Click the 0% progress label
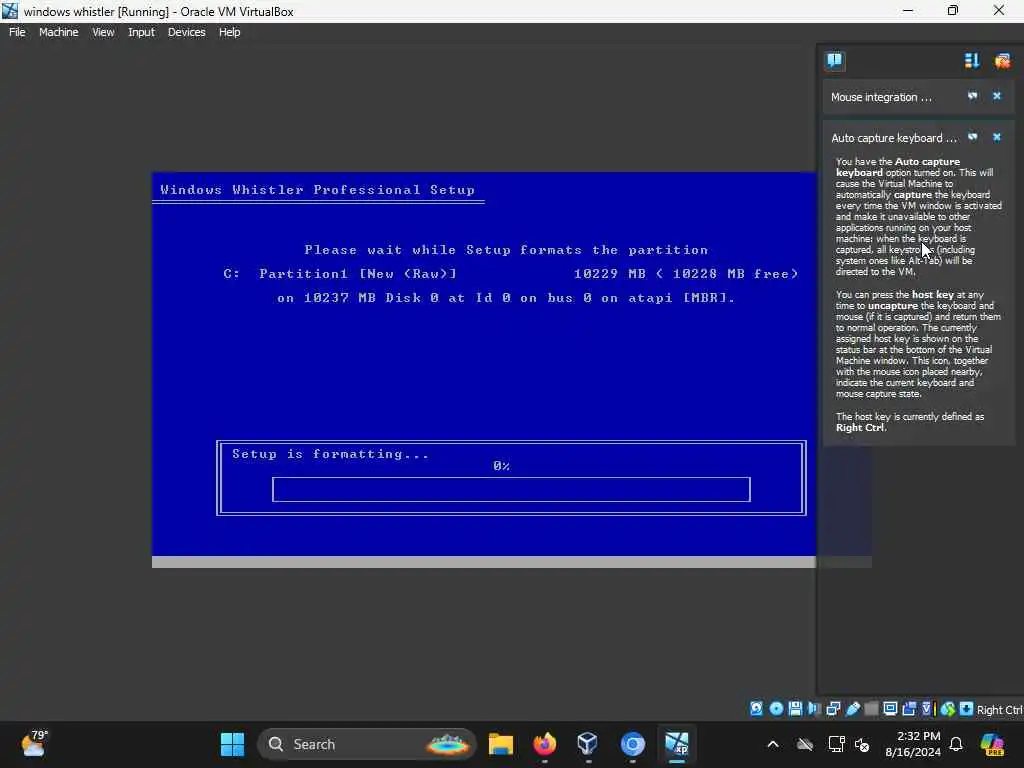Screen dimensions: 1024x768 click(x=502, y=466)
